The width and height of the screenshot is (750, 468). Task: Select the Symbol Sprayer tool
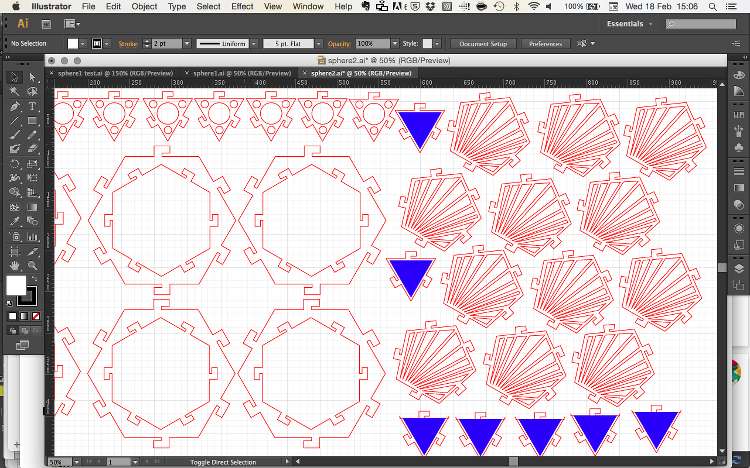tap(14, 236)
